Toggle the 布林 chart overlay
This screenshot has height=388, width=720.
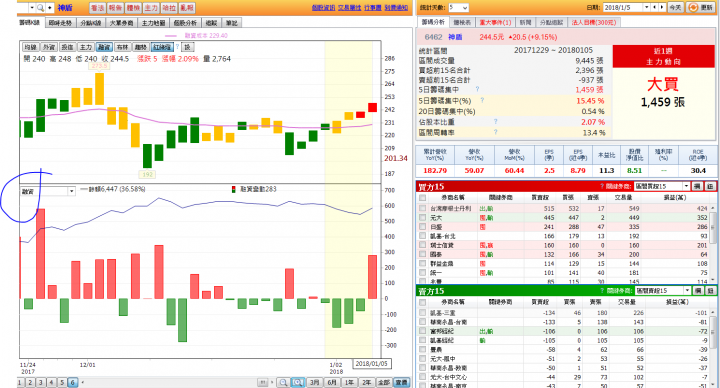(x=123, y=47)
